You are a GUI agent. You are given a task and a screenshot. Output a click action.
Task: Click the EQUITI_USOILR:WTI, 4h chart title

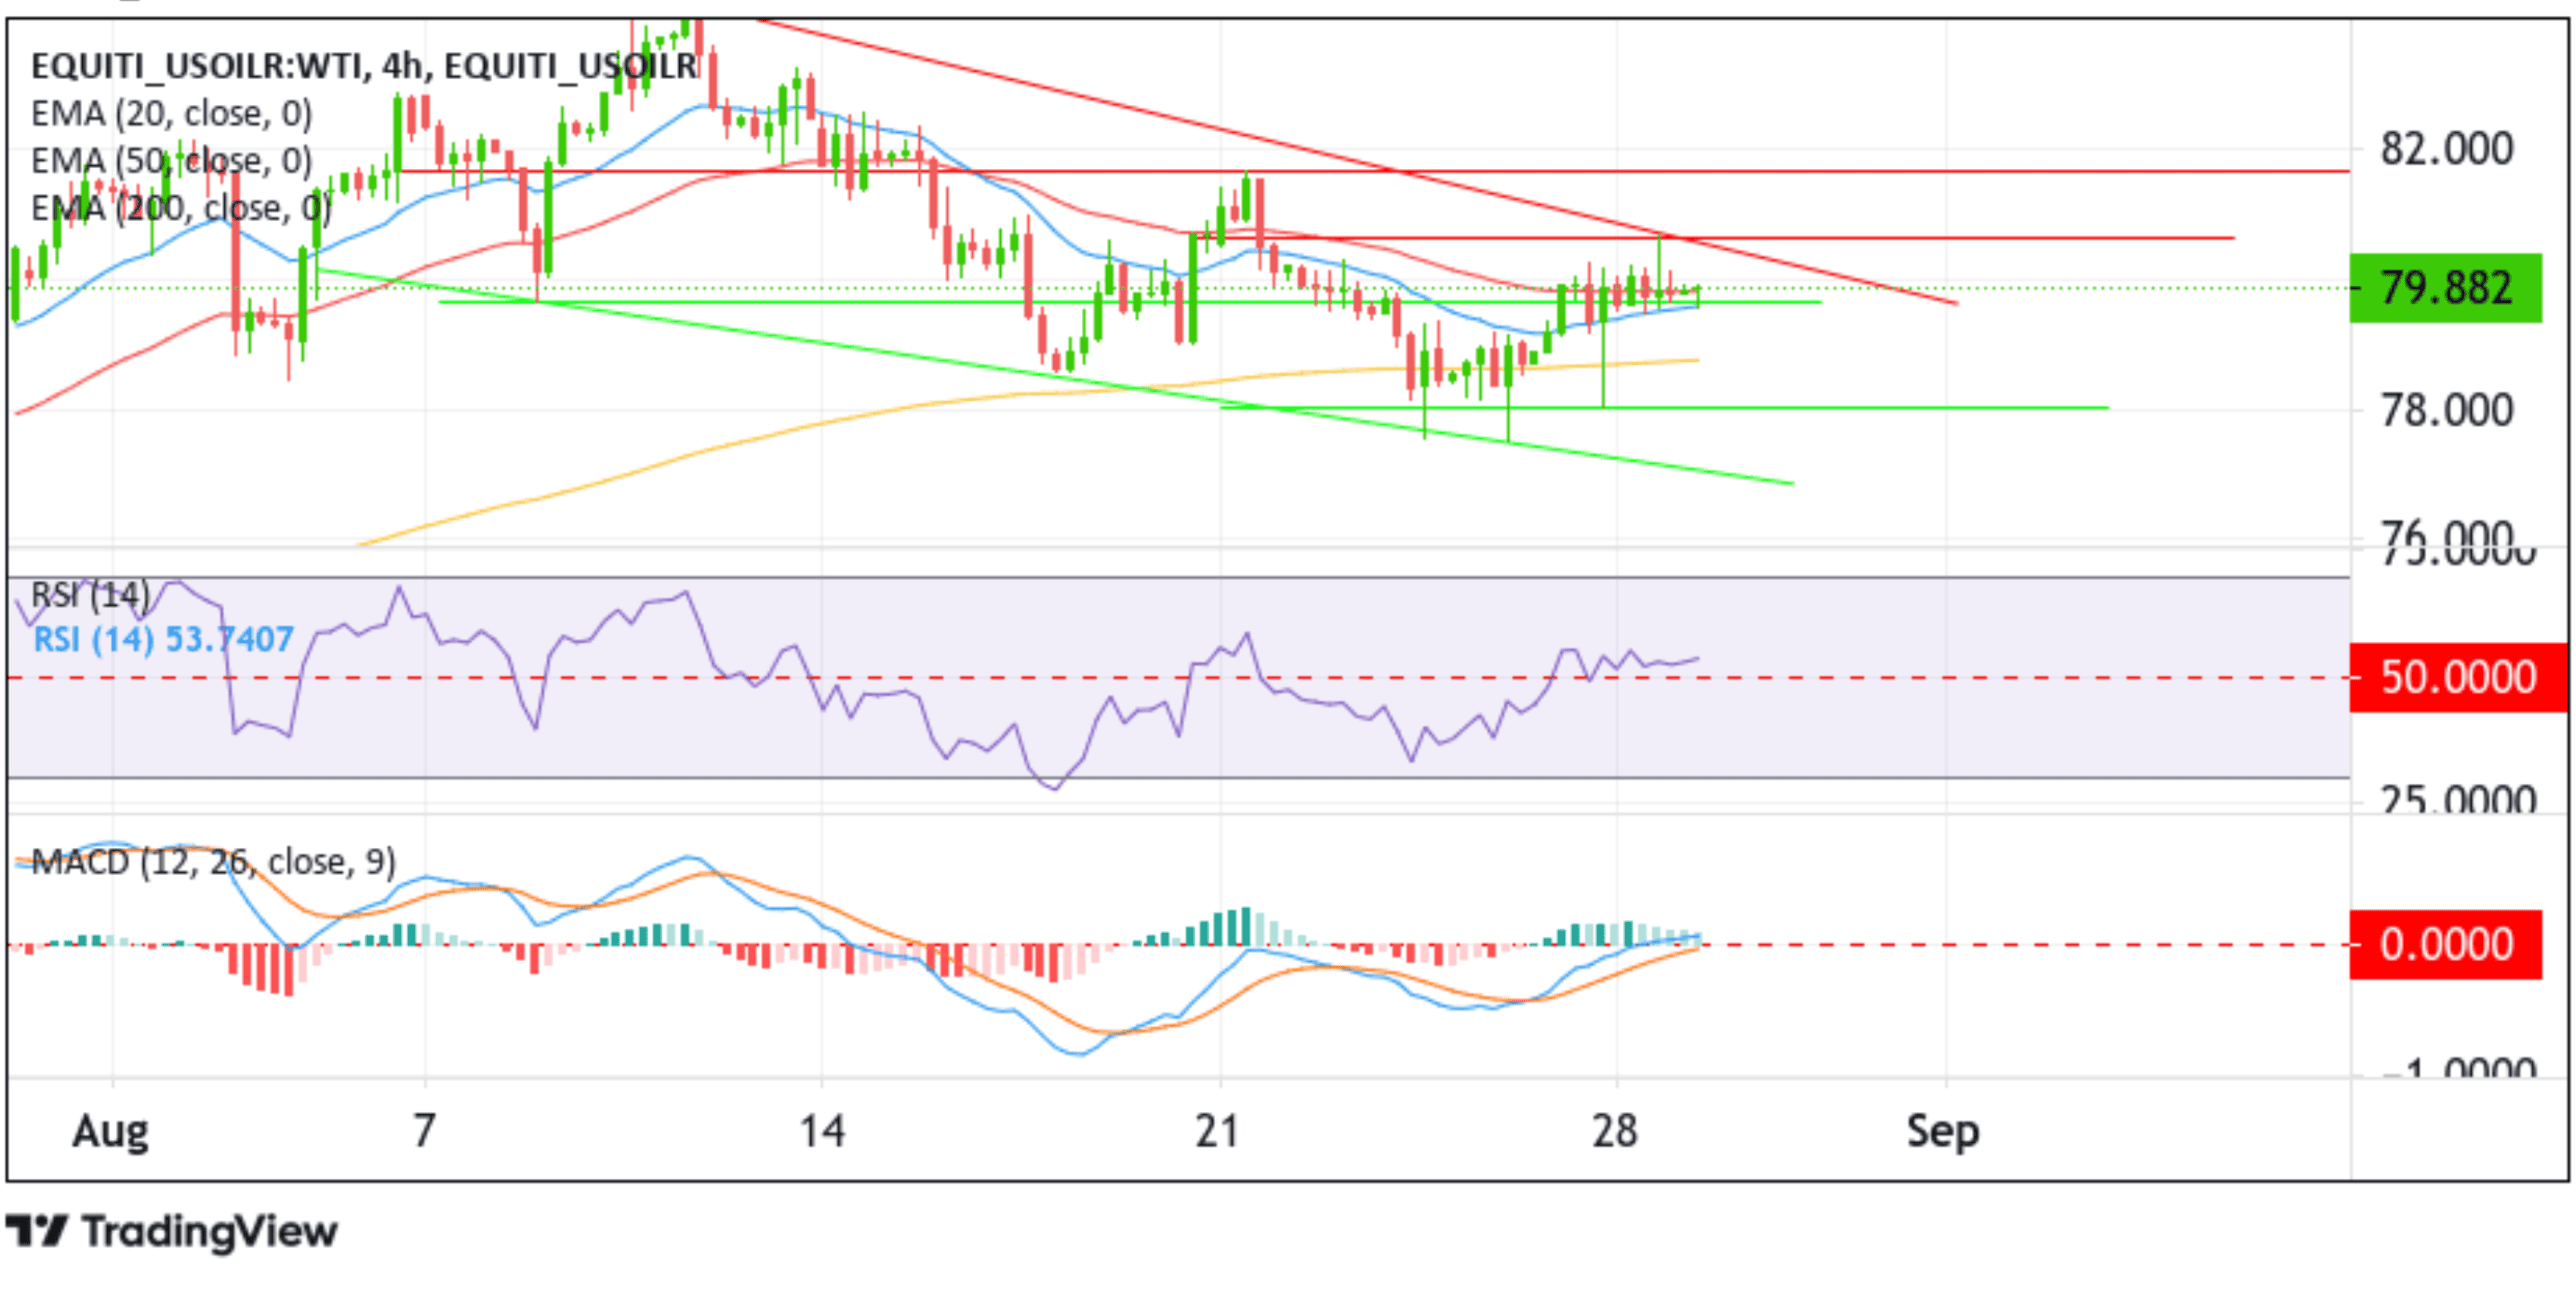tap(364, 66)
